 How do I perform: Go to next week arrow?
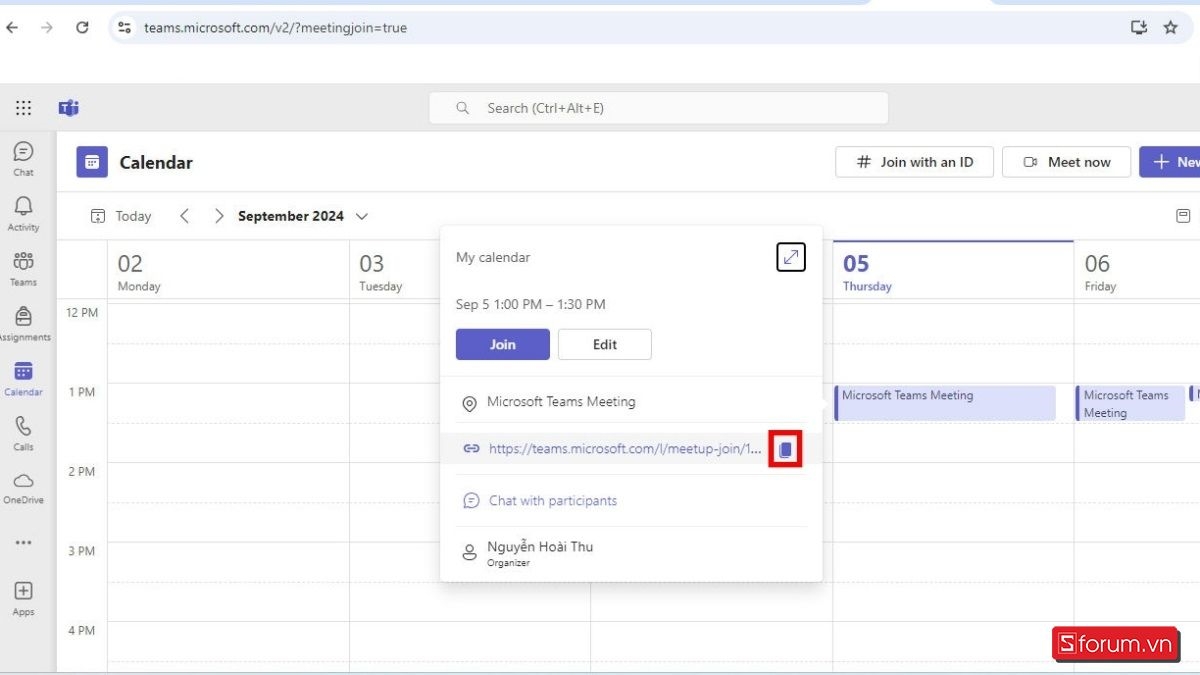[219, 216]
